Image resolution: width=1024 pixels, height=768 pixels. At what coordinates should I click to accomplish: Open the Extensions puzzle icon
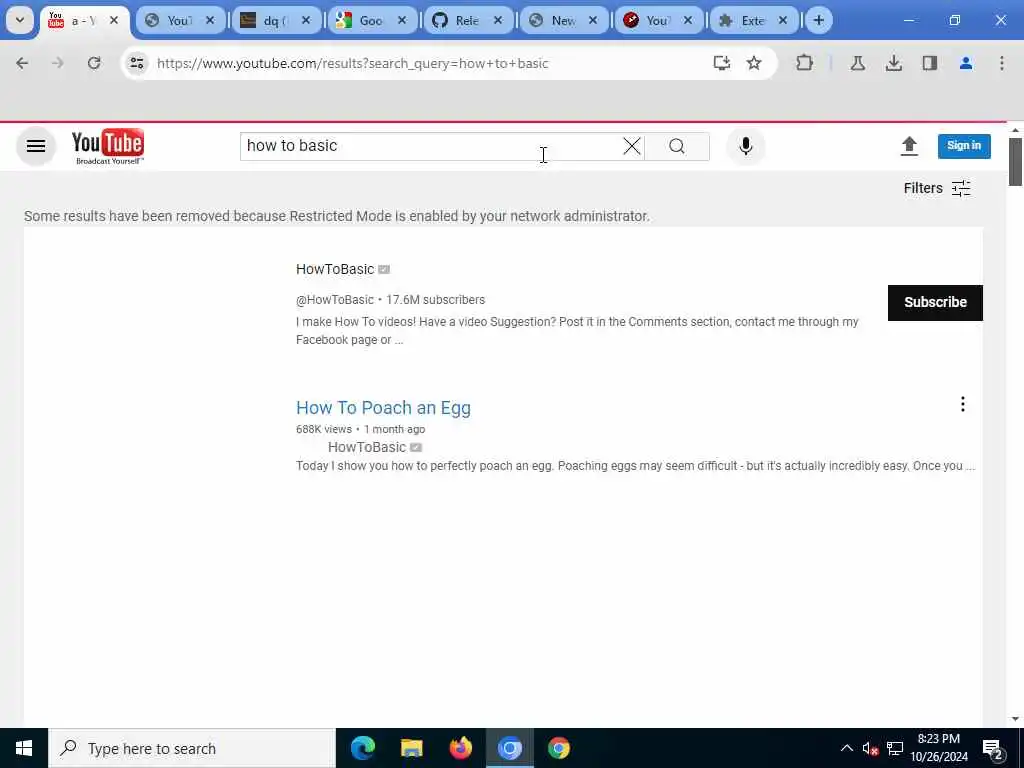pyautogui.click(x=805, y=63)
